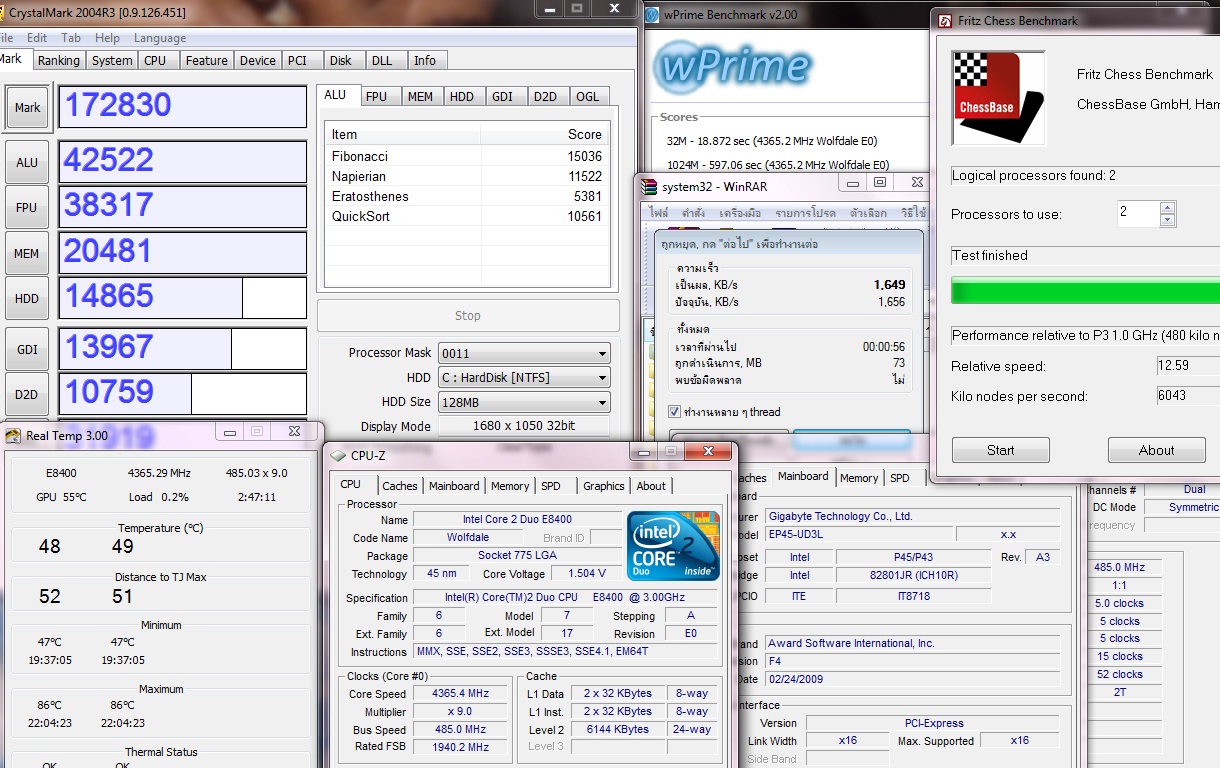The width and height of the screenshot is (1220, 768).
Task: Click the GDI benchmark button
Action: (27, 349)
